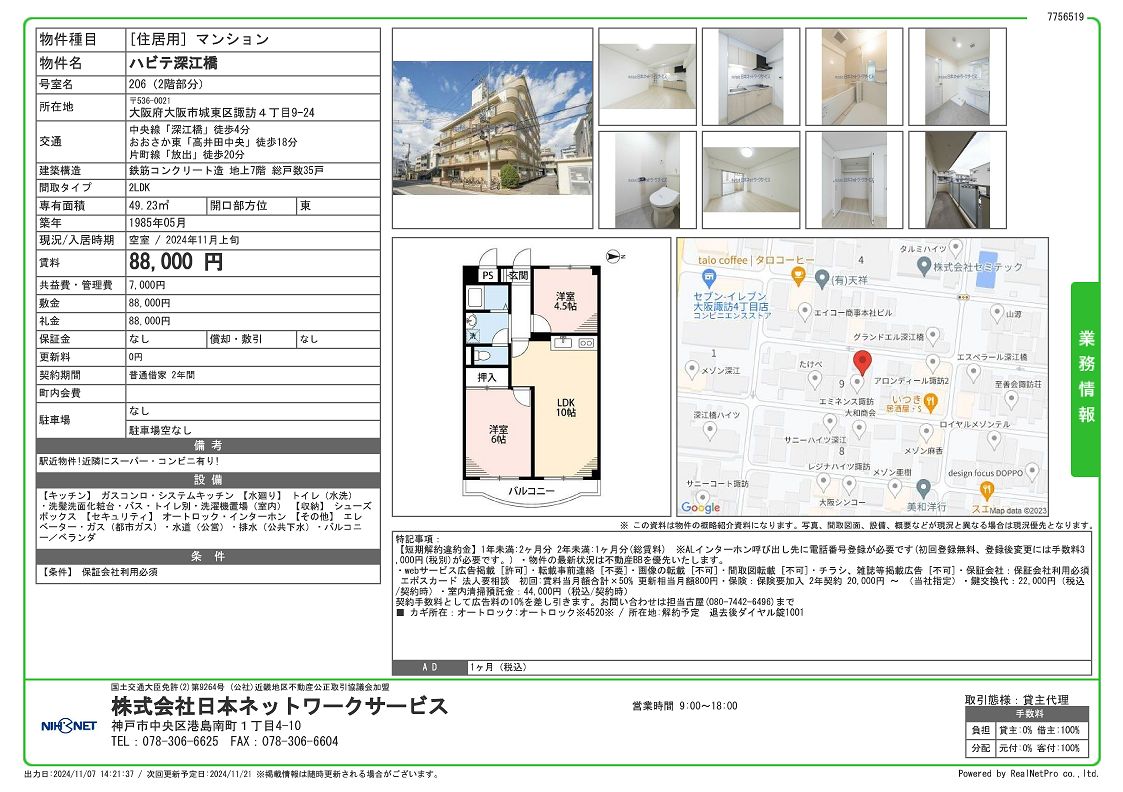Click the 中央線「深江橋」徒歩4分 access line
Image resolution: width=1123 pixels, height=792 pixels.
[x=190, y=130]
